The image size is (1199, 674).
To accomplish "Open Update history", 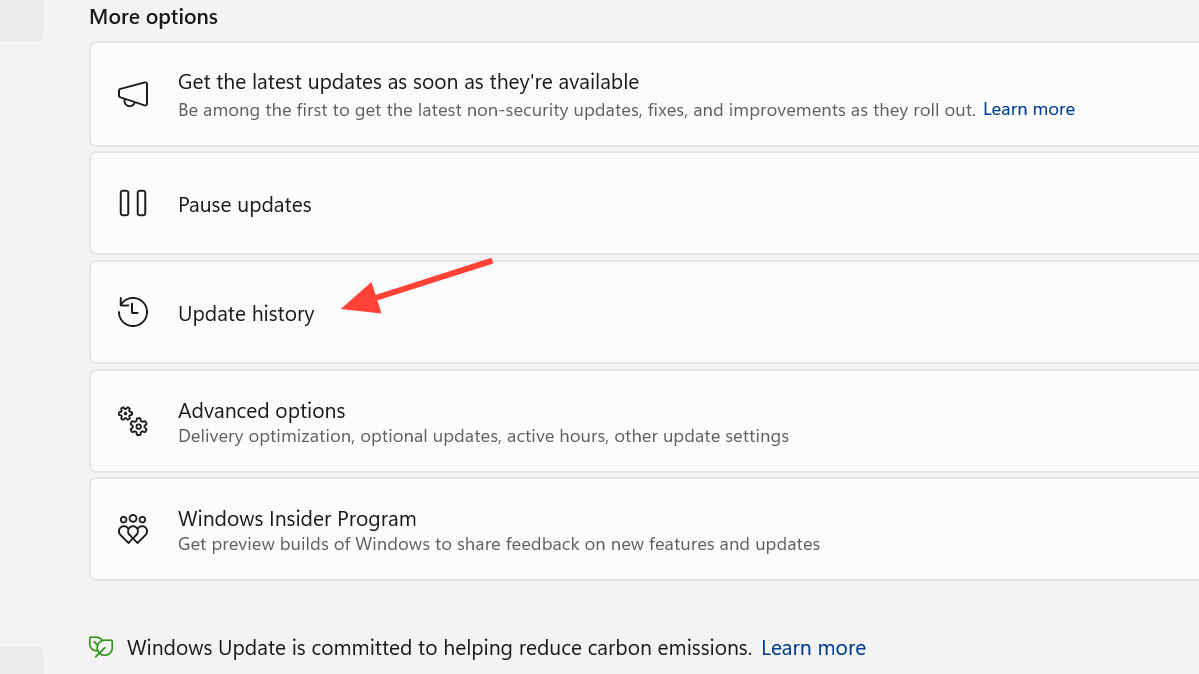I will coord(246,314).
